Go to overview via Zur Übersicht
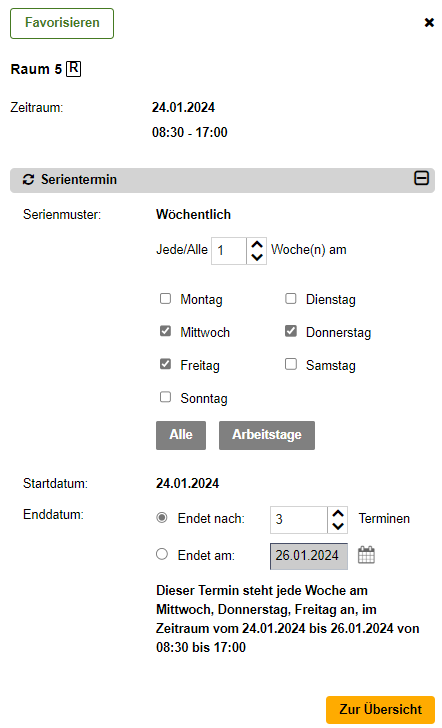 pos(380,709)
